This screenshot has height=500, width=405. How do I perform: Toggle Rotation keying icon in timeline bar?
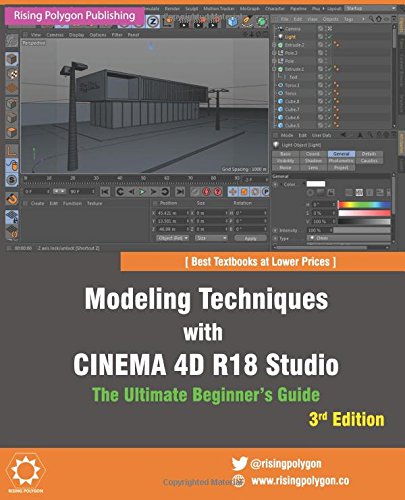coord(255,192)
